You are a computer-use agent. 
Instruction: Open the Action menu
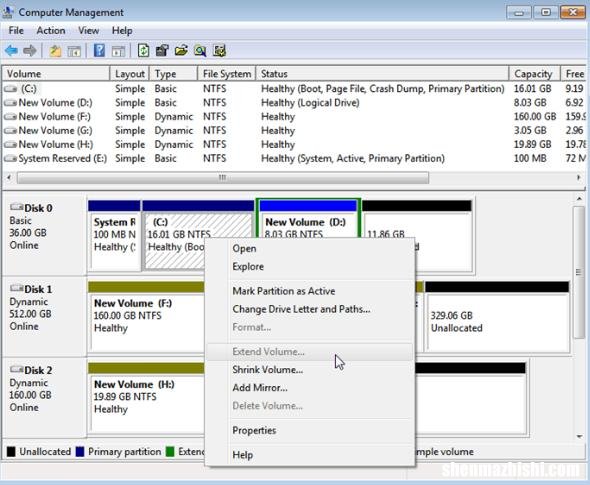(x=51, y=30)
